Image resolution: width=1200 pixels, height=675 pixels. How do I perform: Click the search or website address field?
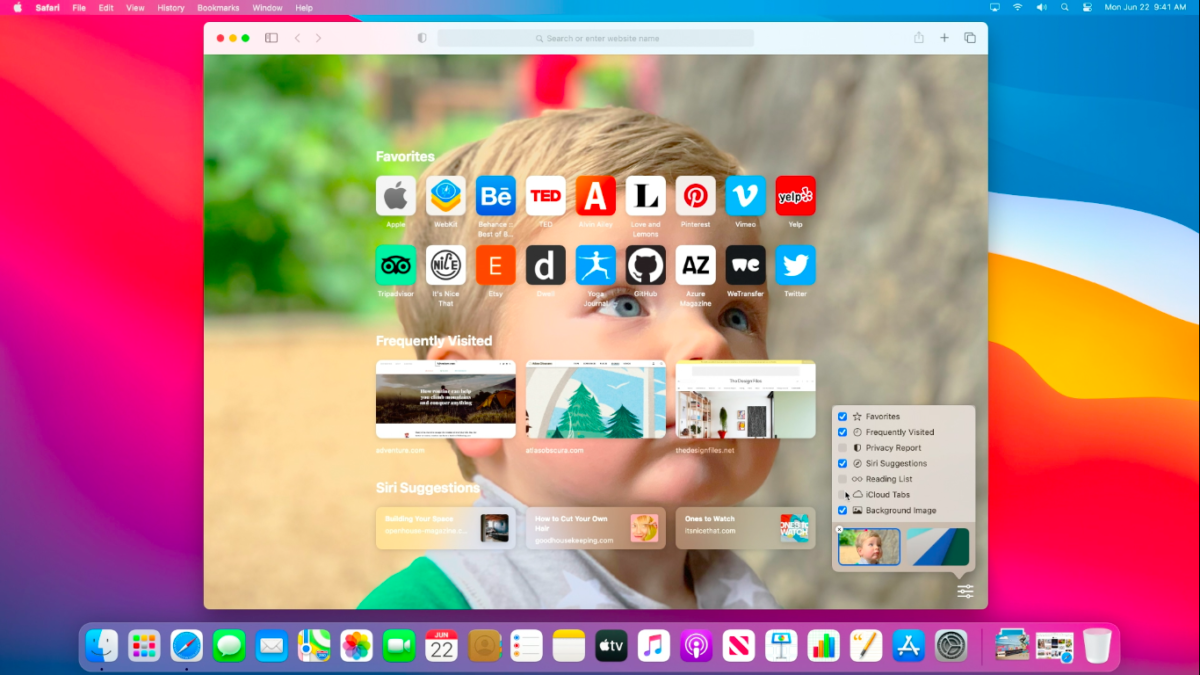pos(596,38)
